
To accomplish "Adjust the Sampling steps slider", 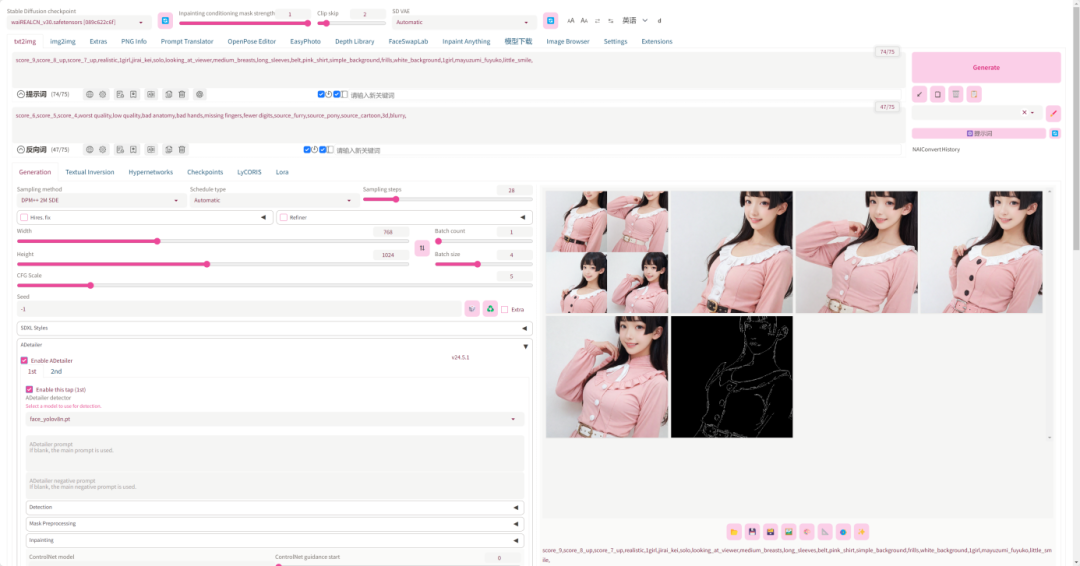I will (x=447, y=200).
